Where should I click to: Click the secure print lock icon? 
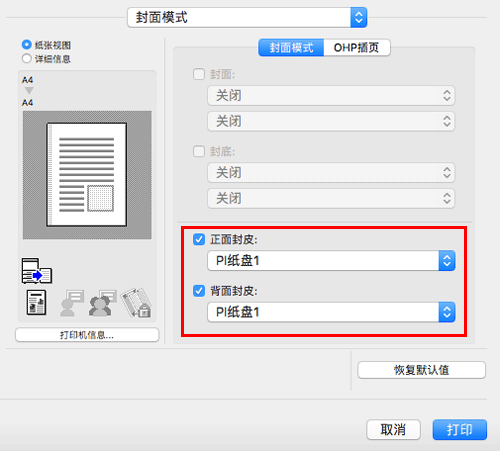(136, 303)
